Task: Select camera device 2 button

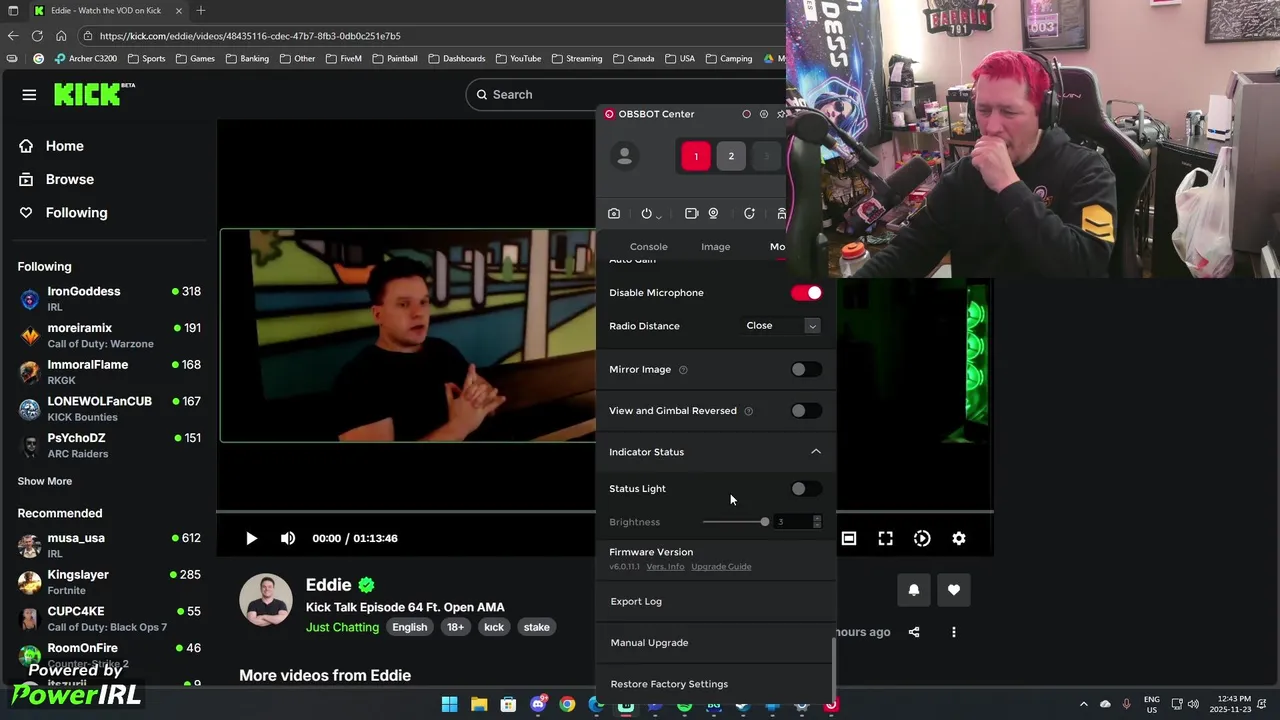Action: (731, 156)
